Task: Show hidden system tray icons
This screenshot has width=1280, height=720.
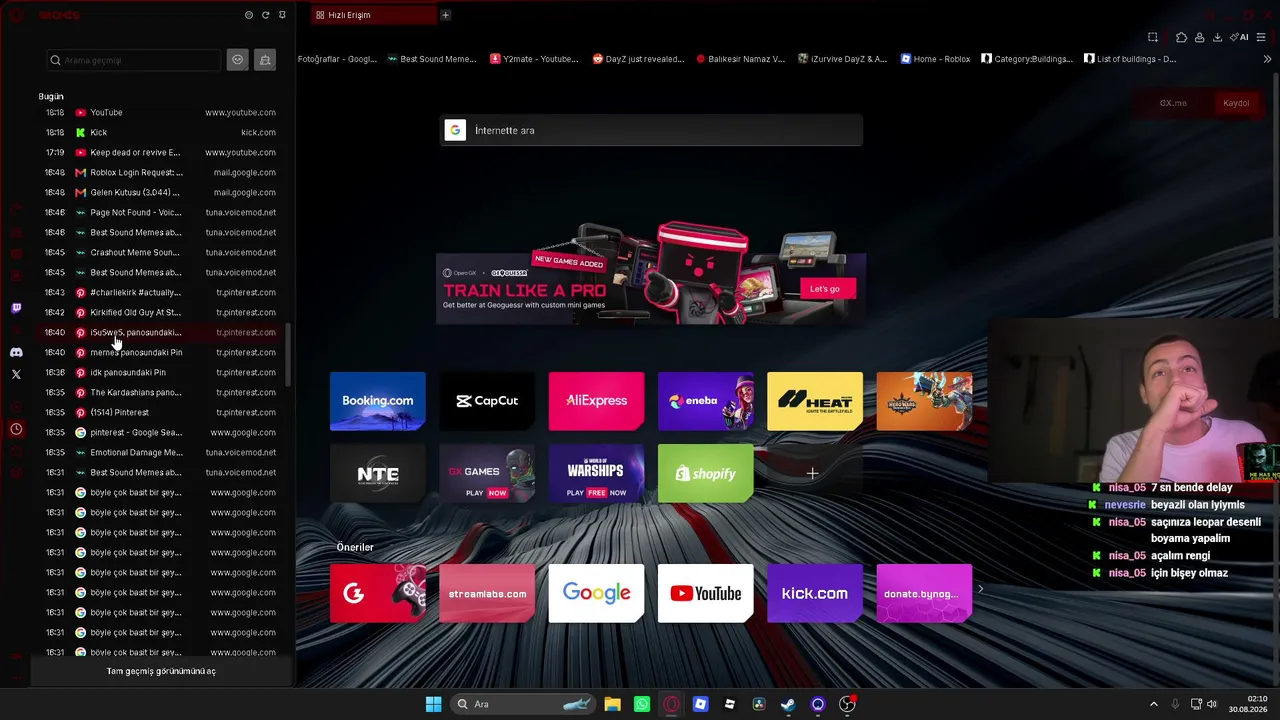Action: tap(1153, 704)
